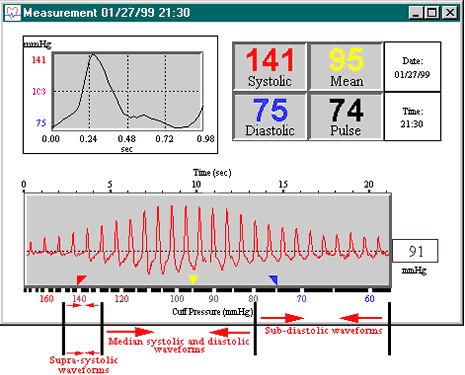This screenshot has height=375, width=465.
Task: Click the 0.48 sec tick label
Action: tap(127, 139)
